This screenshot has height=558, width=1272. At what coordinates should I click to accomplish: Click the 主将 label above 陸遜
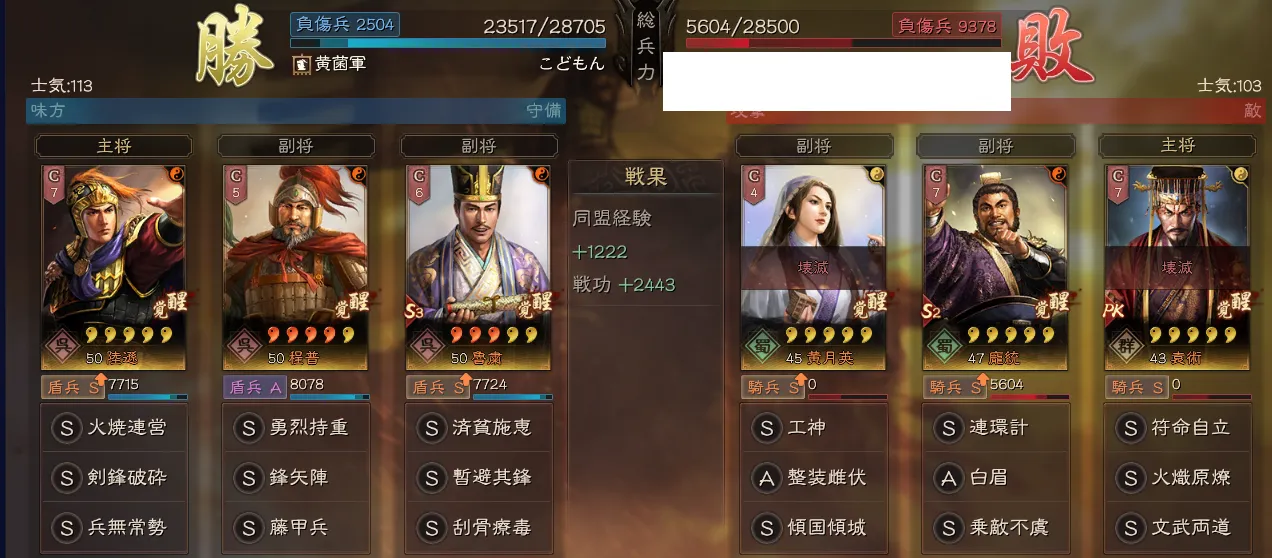114,146
